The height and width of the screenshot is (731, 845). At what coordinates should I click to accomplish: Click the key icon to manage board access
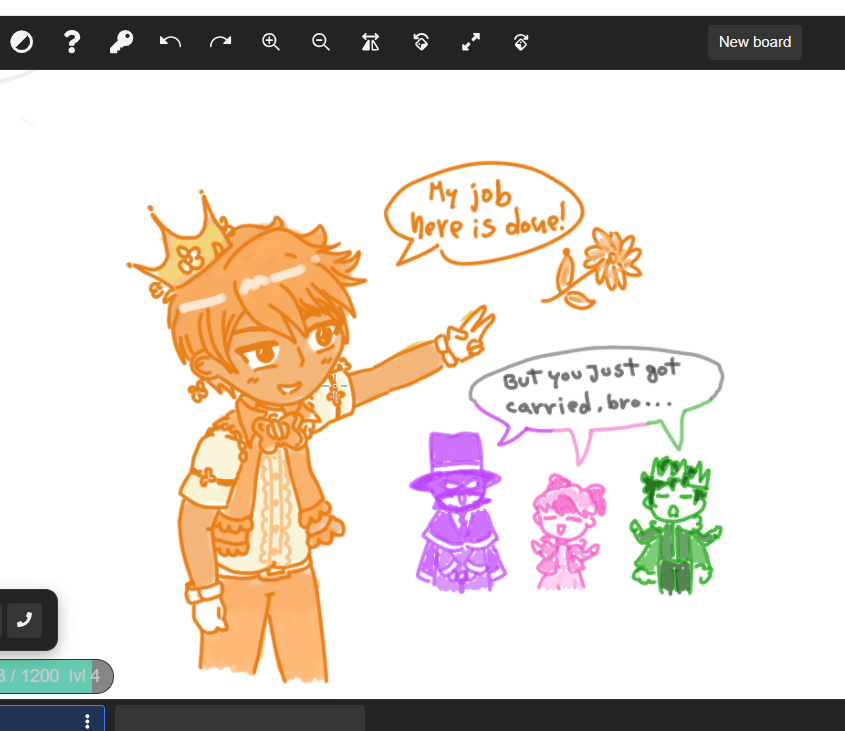click(x=121, y=42)
